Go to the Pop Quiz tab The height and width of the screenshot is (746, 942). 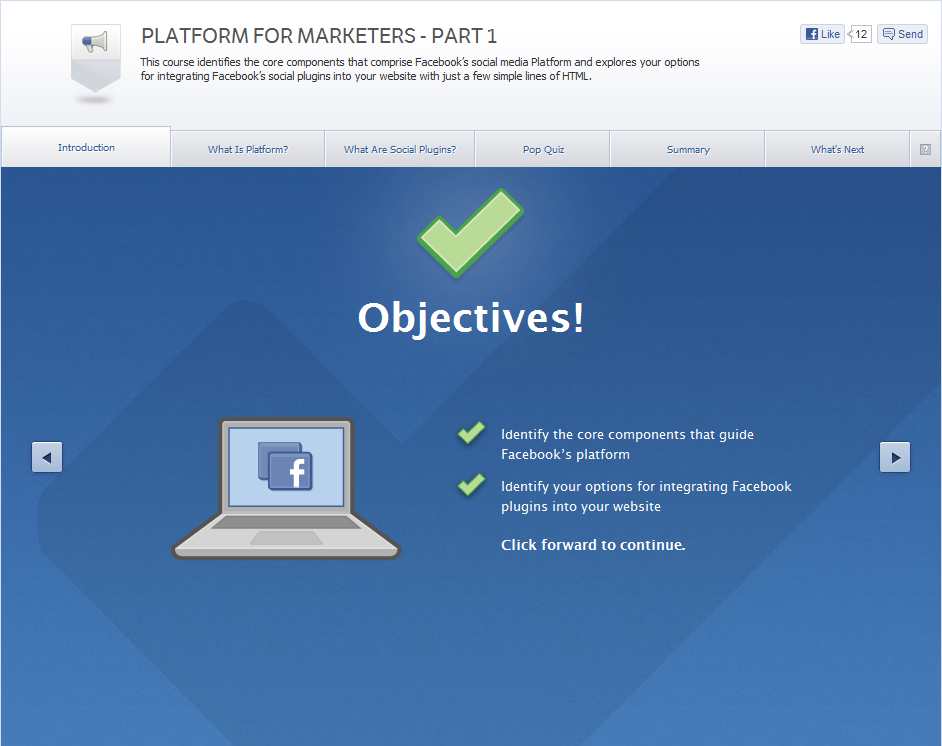tap(543, 150)
